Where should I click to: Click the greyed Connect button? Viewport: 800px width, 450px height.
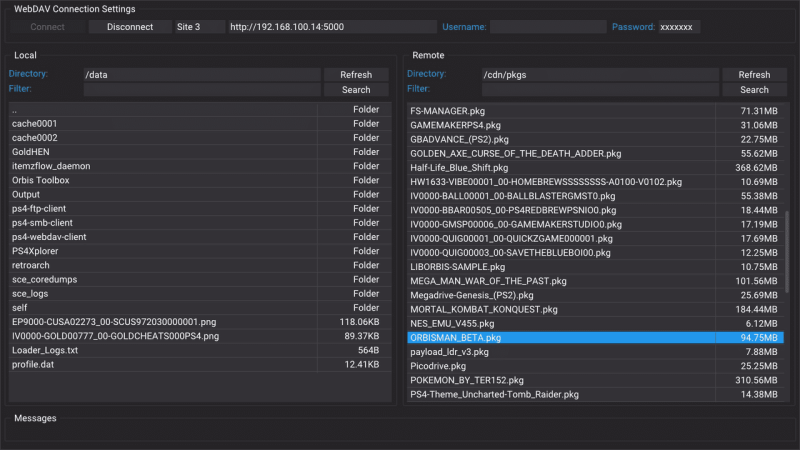[47, 27]
